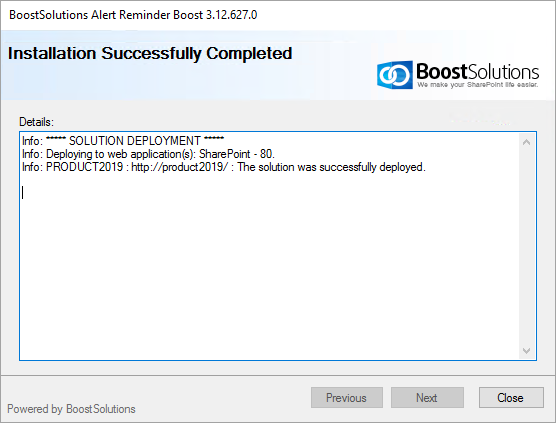Click the PRODUCT2019 server name in log
This screenshot has height=423, width=556.
pyautogui.click(x=84, y=167)
